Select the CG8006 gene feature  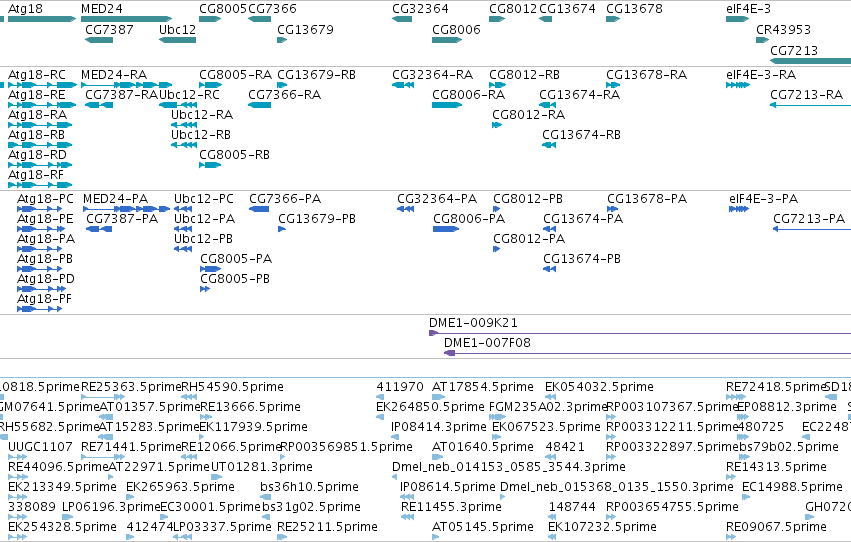coord(447,40)
